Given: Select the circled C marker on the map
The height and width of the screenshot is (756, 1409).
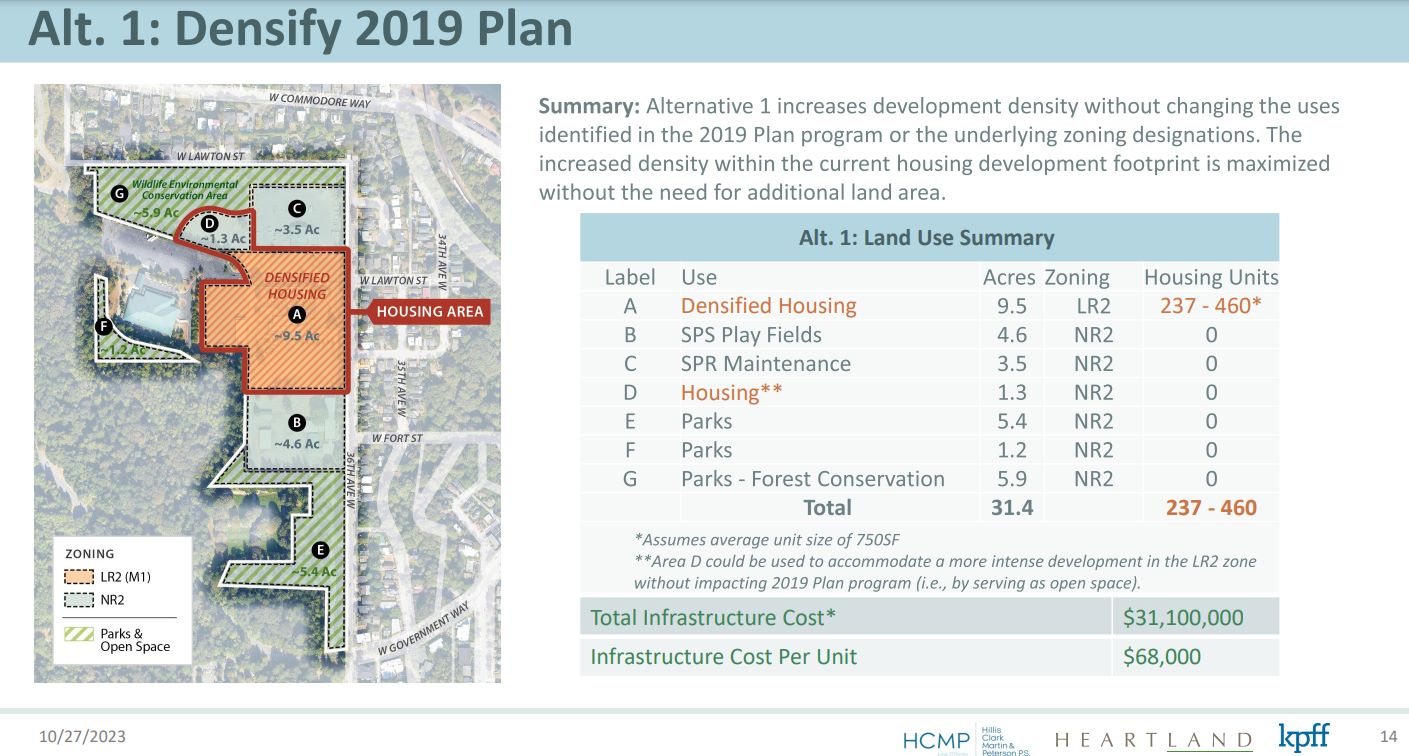Looking at the screenshot, I should click(296, 208).
